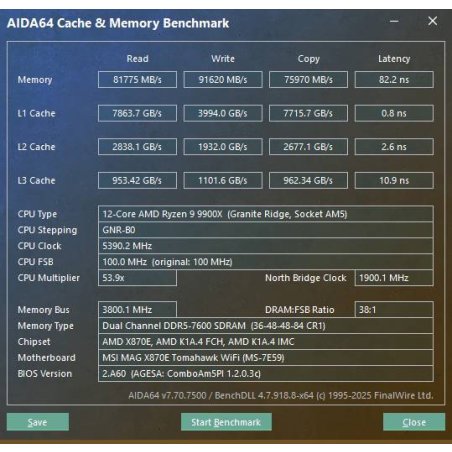This screenshot has width=452, height=452.
Task: Click Memory Type field DDR5-7600 SDRAM
Action: (x=266, y=326)
